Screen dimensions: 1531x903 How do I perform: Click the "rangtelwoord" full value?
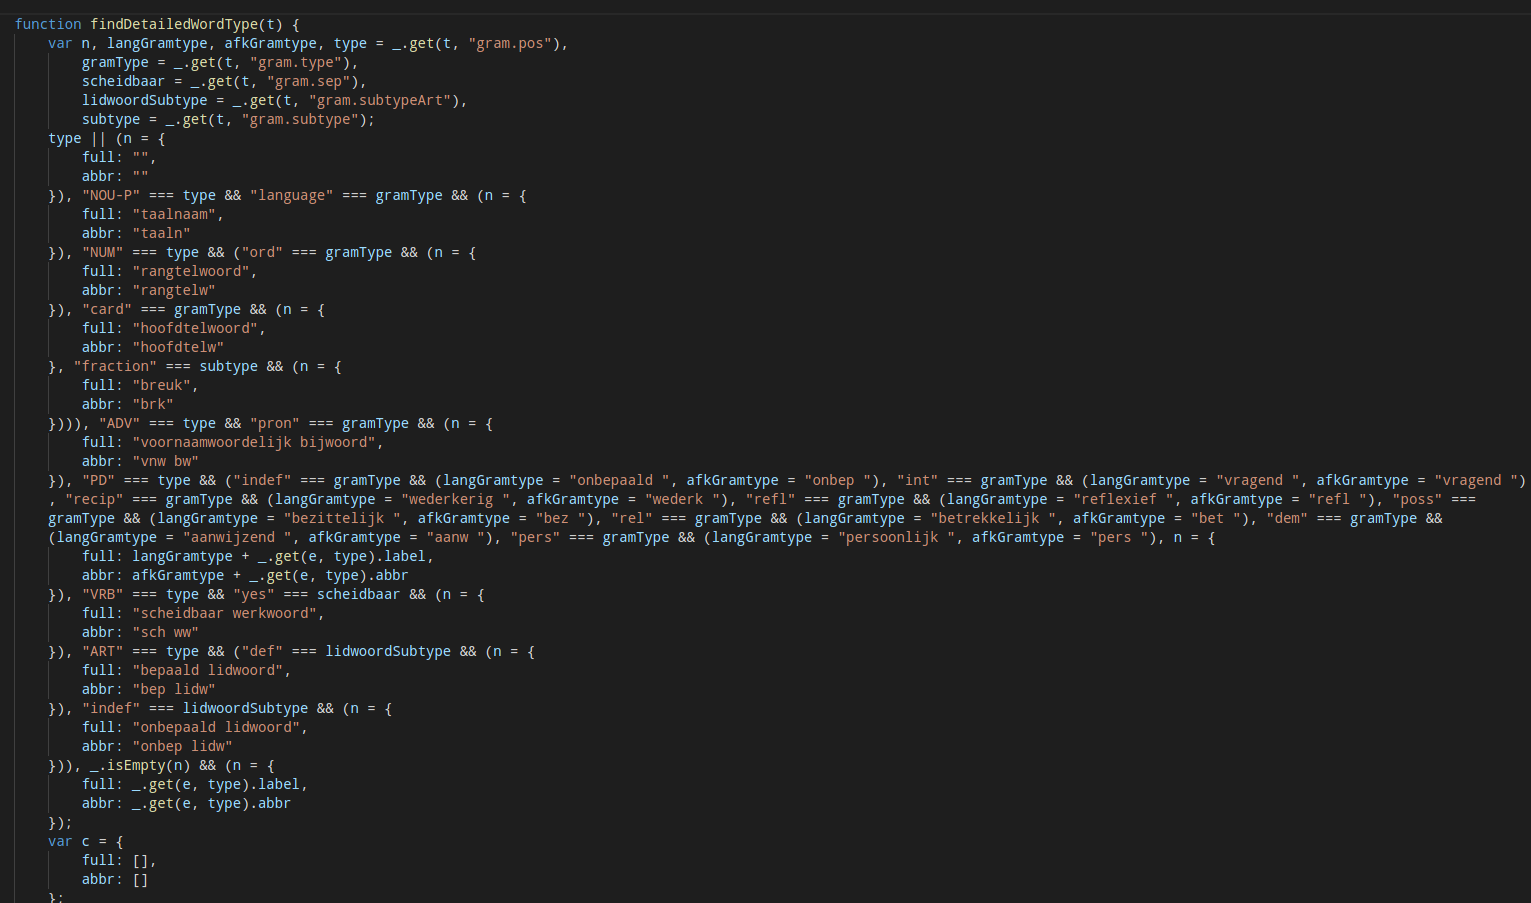click(x=190, y=271)
